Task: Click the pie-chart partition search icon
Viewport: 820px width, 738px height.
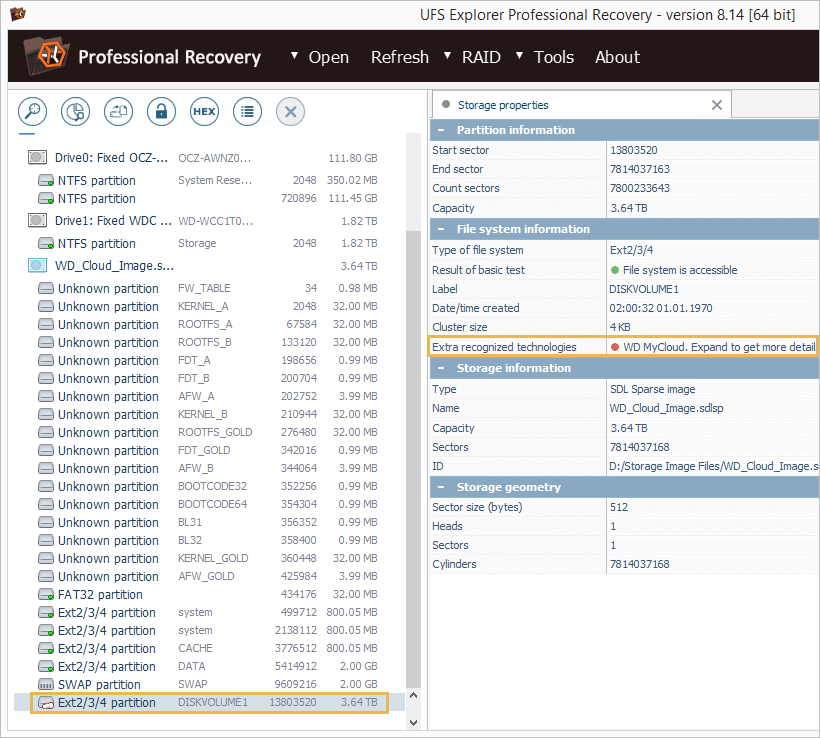Action: click(x=75, y=111)
